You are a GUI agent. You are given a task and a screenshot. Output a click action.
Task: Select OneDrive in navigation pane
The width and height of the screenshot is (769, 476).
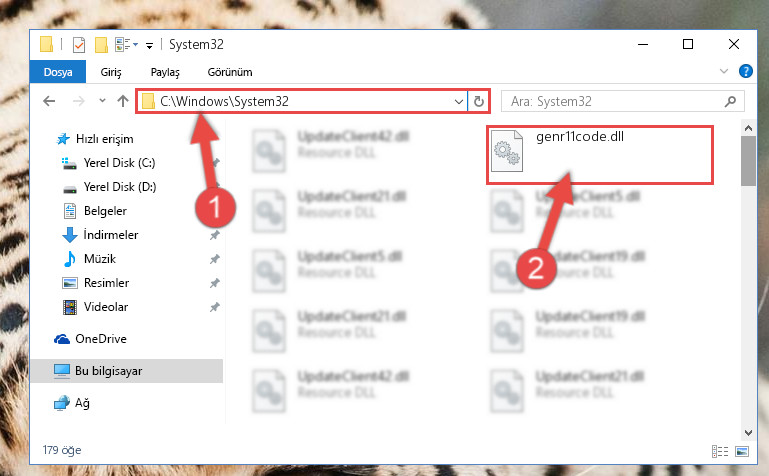point(101,339)
